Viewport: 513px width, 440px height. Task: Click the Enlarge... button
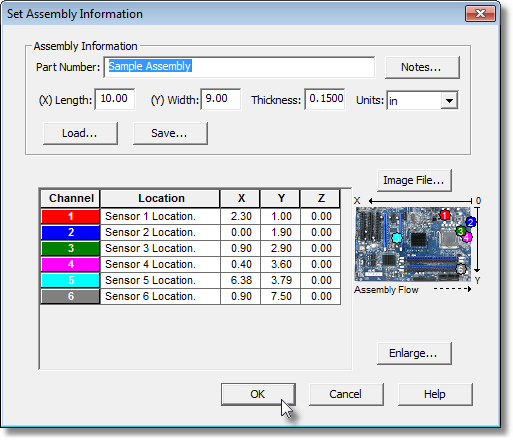[x=414, y=353]
